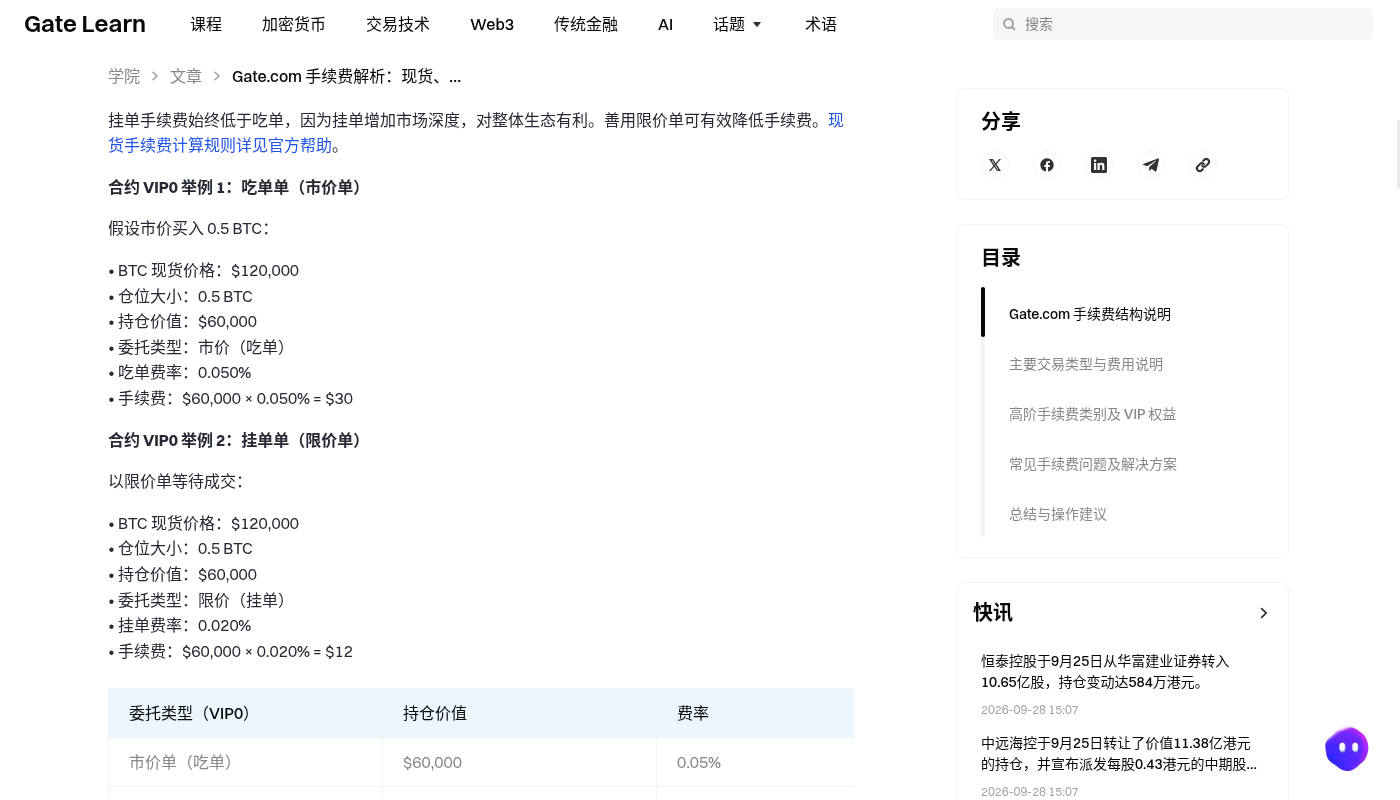Click line 挂单费率：0.020%
Screen dimensions: 1400x800
click(180, 626)
